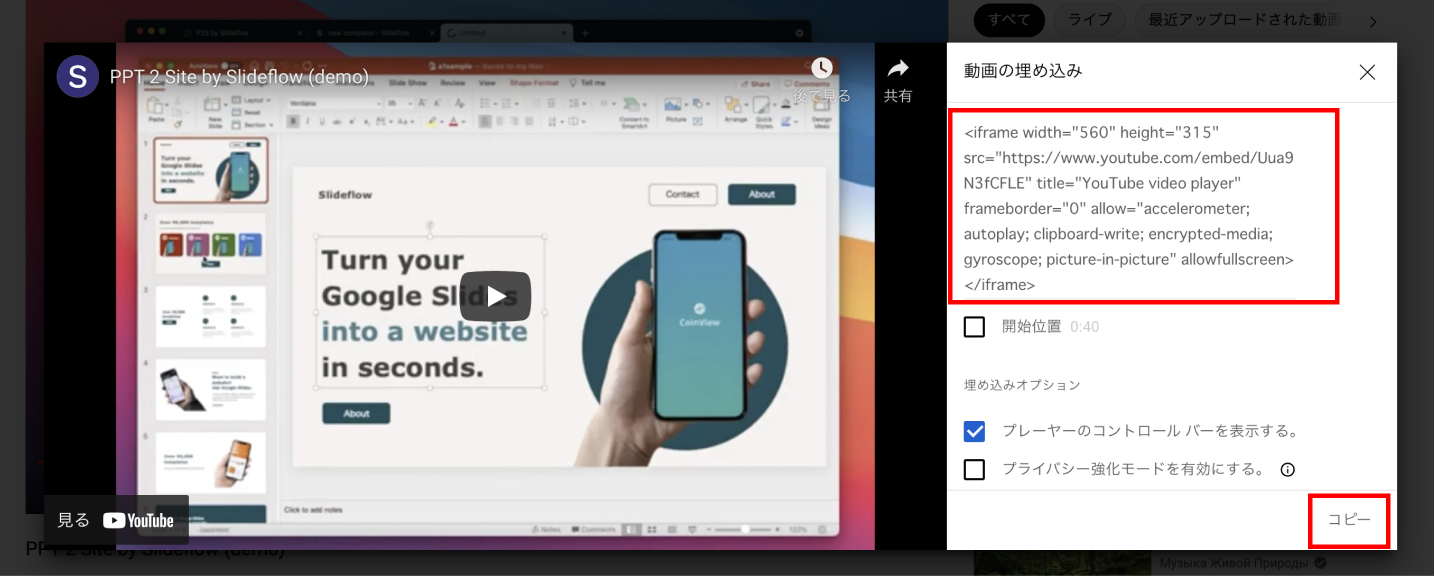The image size is (1435, 577).
Task: Open the PPT 2 Site by Slideflow title link
Action: (x=239, y=77)
